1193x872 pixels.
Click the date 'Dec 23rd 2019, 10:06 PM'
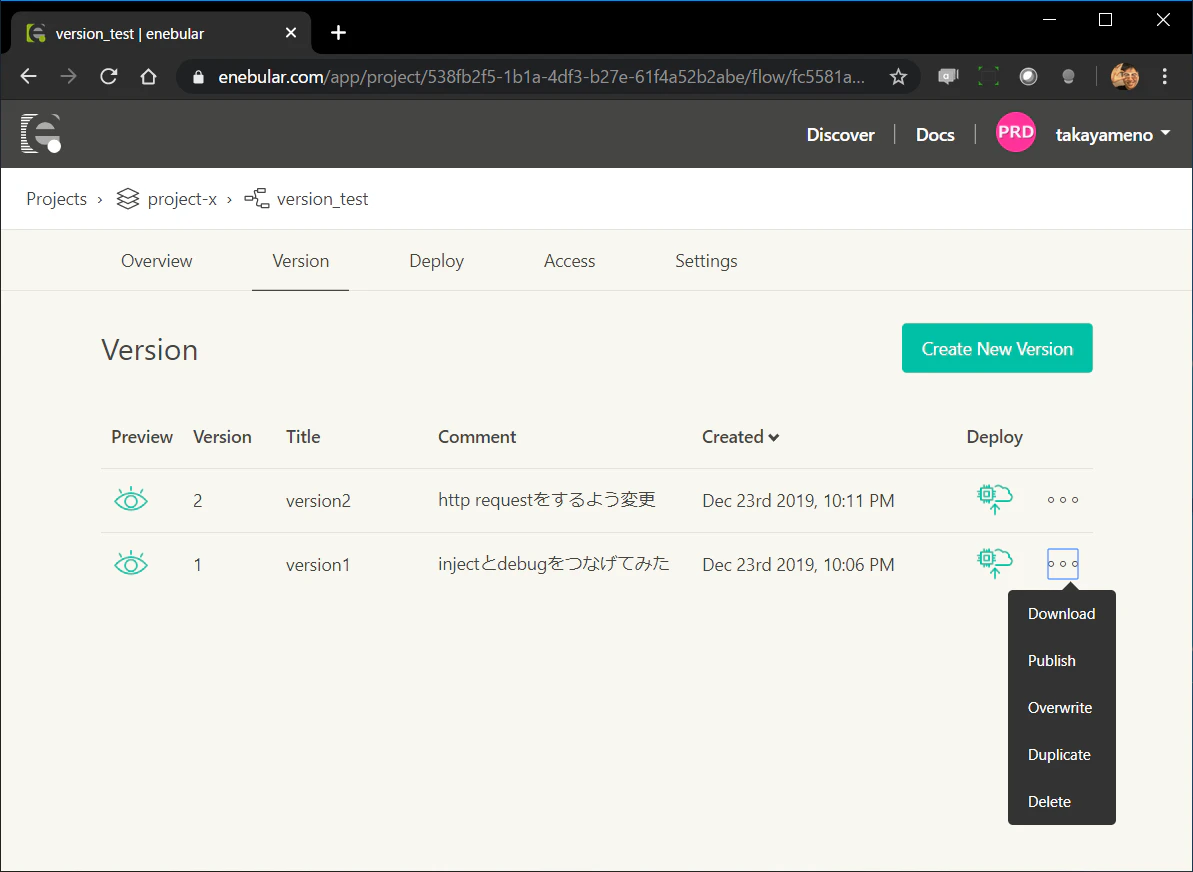[798, 565]
